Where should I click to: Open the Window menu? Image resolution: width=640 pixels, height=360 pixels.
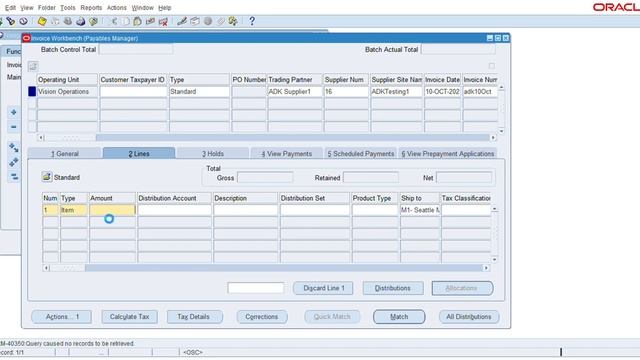pyautogui.click(x=142, y=8)
